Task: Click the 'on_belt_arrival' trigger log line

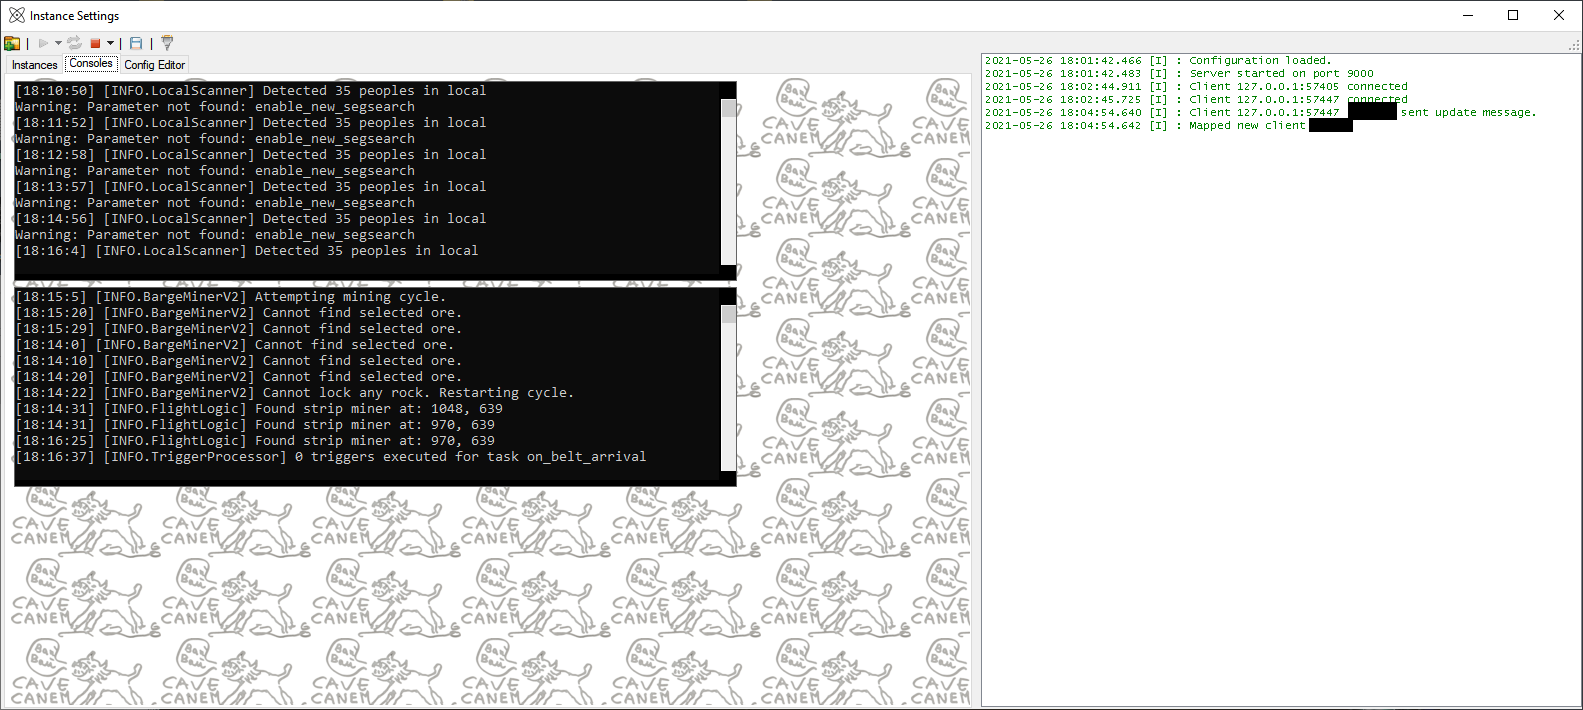Action: pyautogui.click(x=330, y=457)
